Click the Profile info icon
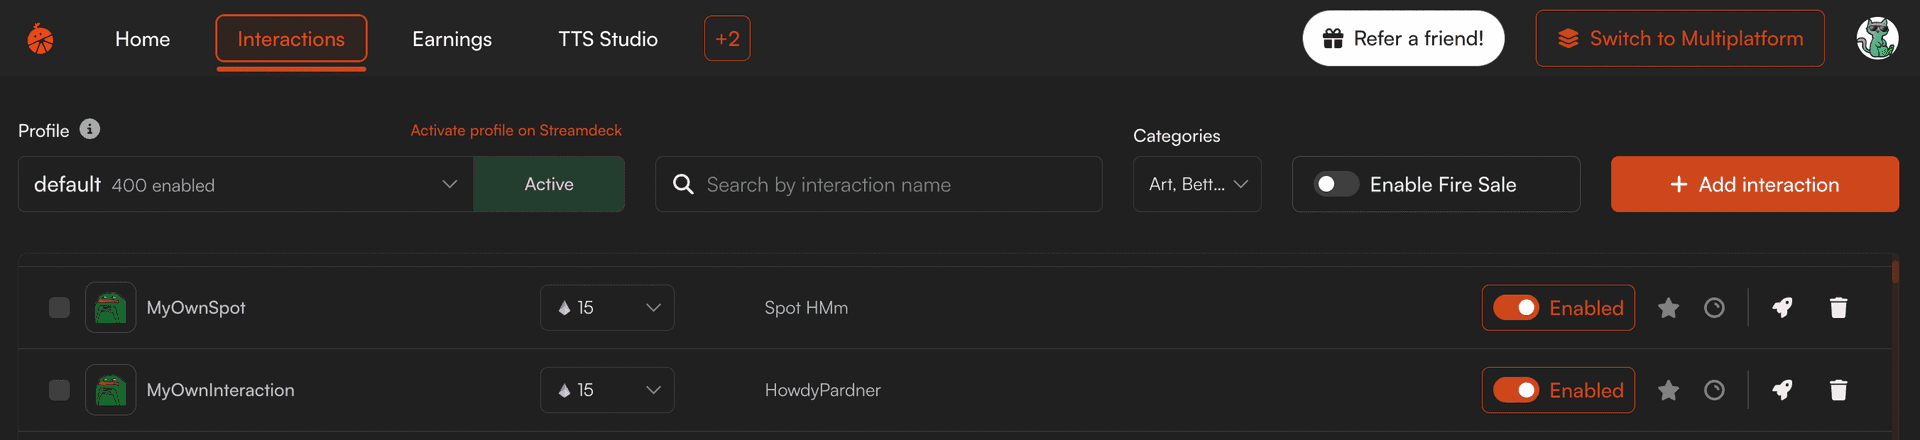Screen dimensions: 1920x440 tap(90, 129)
